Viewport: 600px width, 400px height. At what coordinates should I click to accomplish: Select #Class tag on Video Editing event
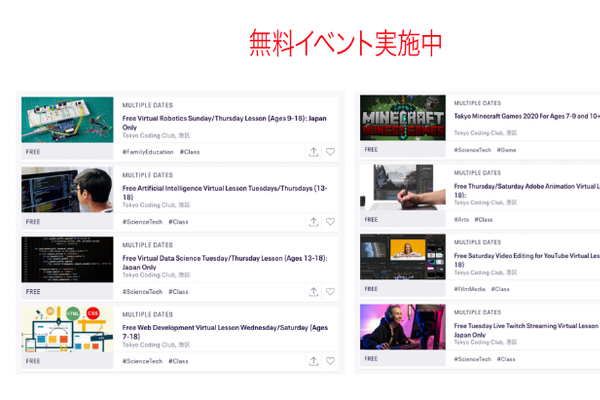(500, 289)
